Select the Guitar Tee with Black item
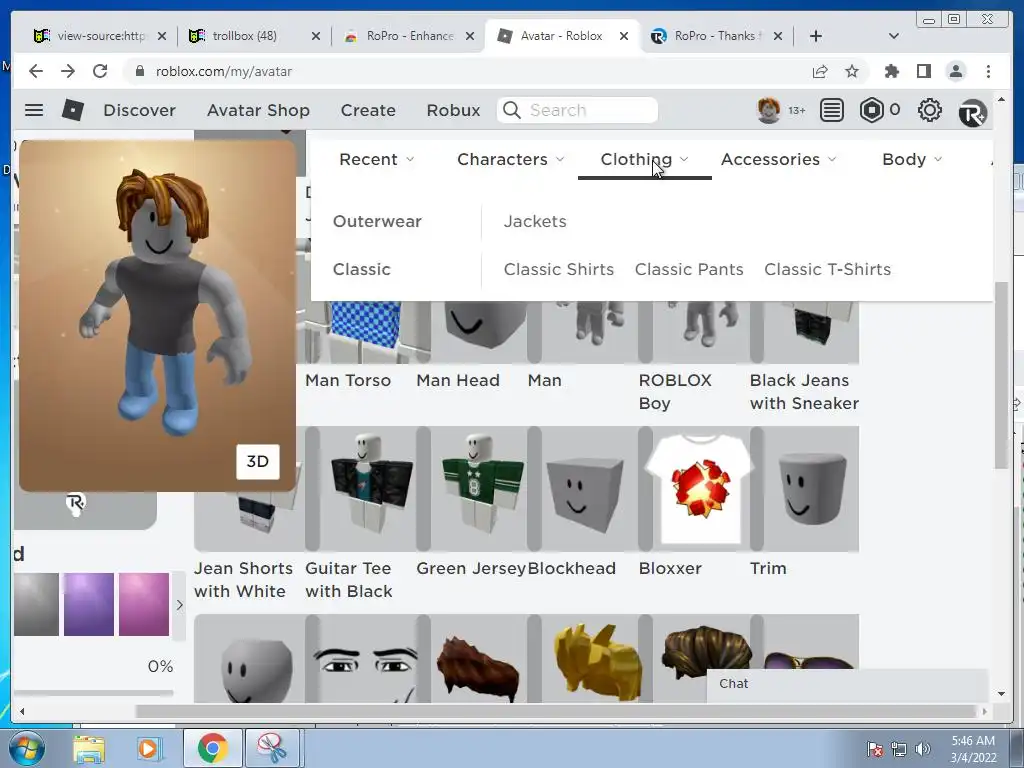The height and width of the screenshot is (768, 1024). (368, 490)
